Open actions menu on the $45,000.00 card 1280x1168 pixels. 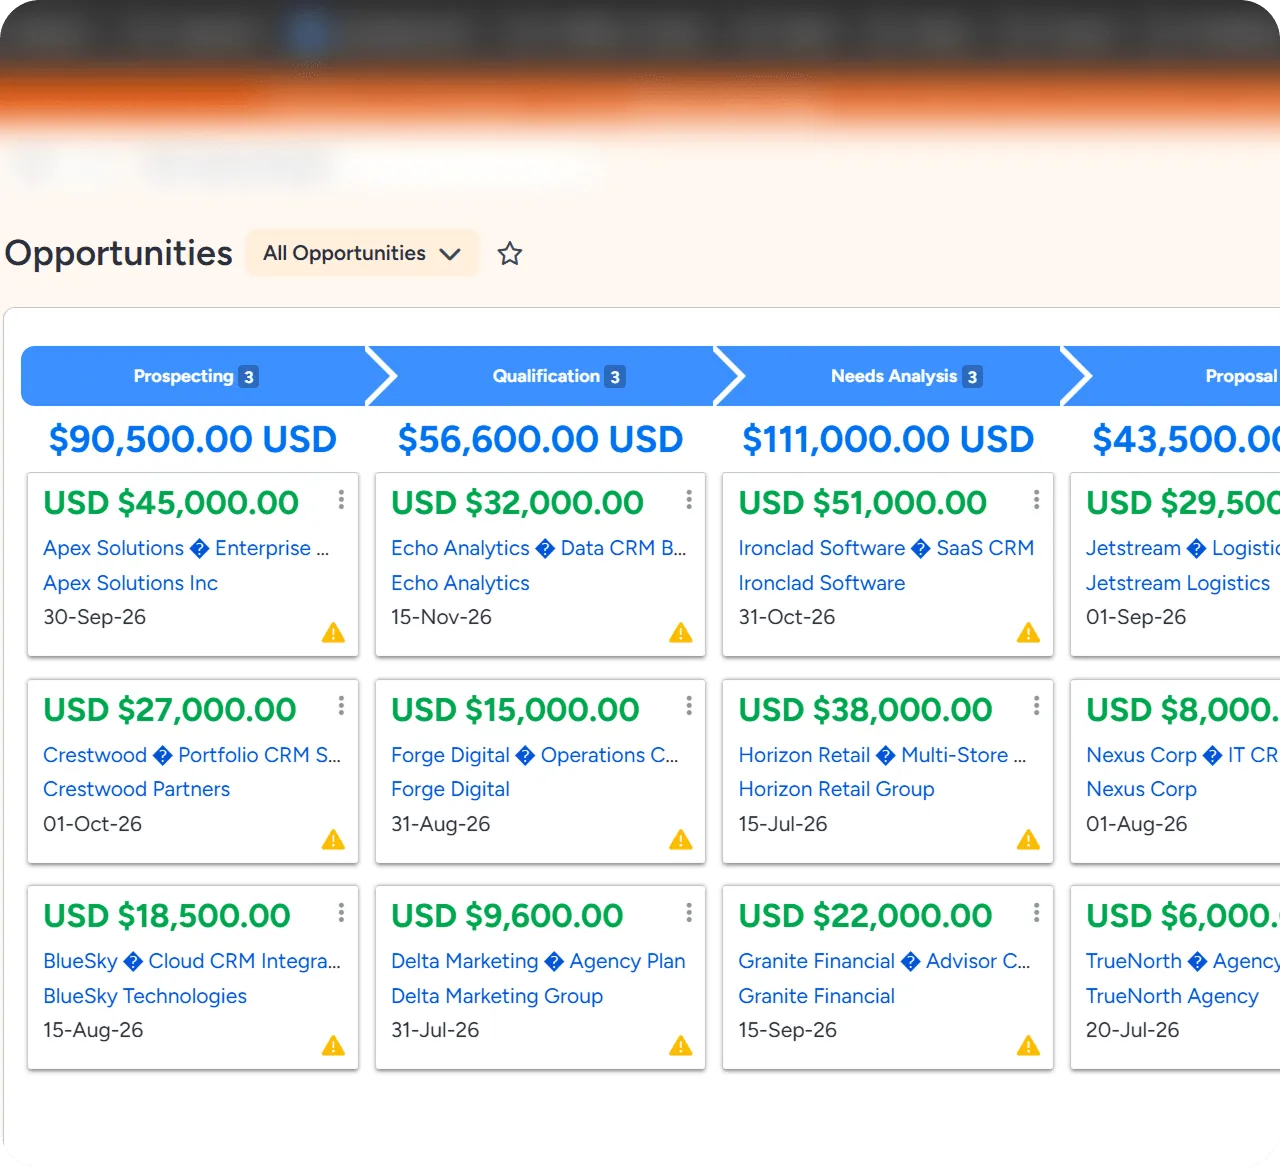point(341,500)
